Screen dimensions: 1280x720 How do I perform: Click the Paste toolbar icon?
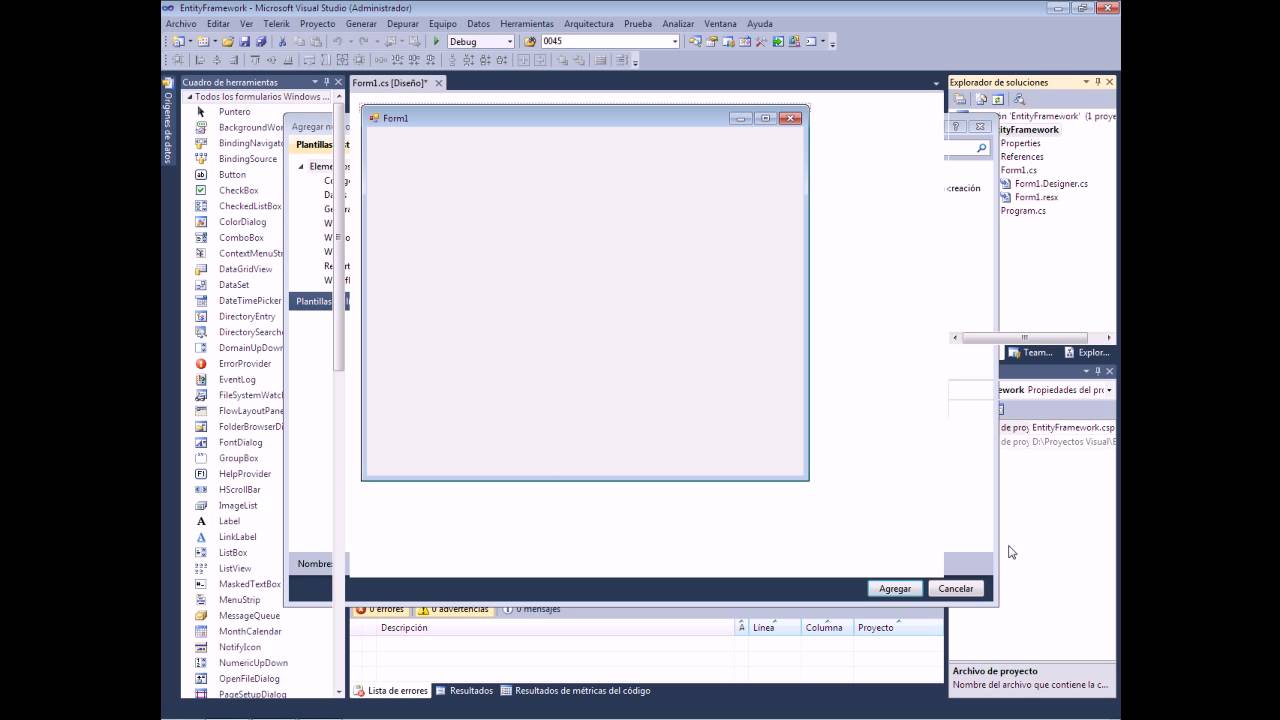(316, 41)
